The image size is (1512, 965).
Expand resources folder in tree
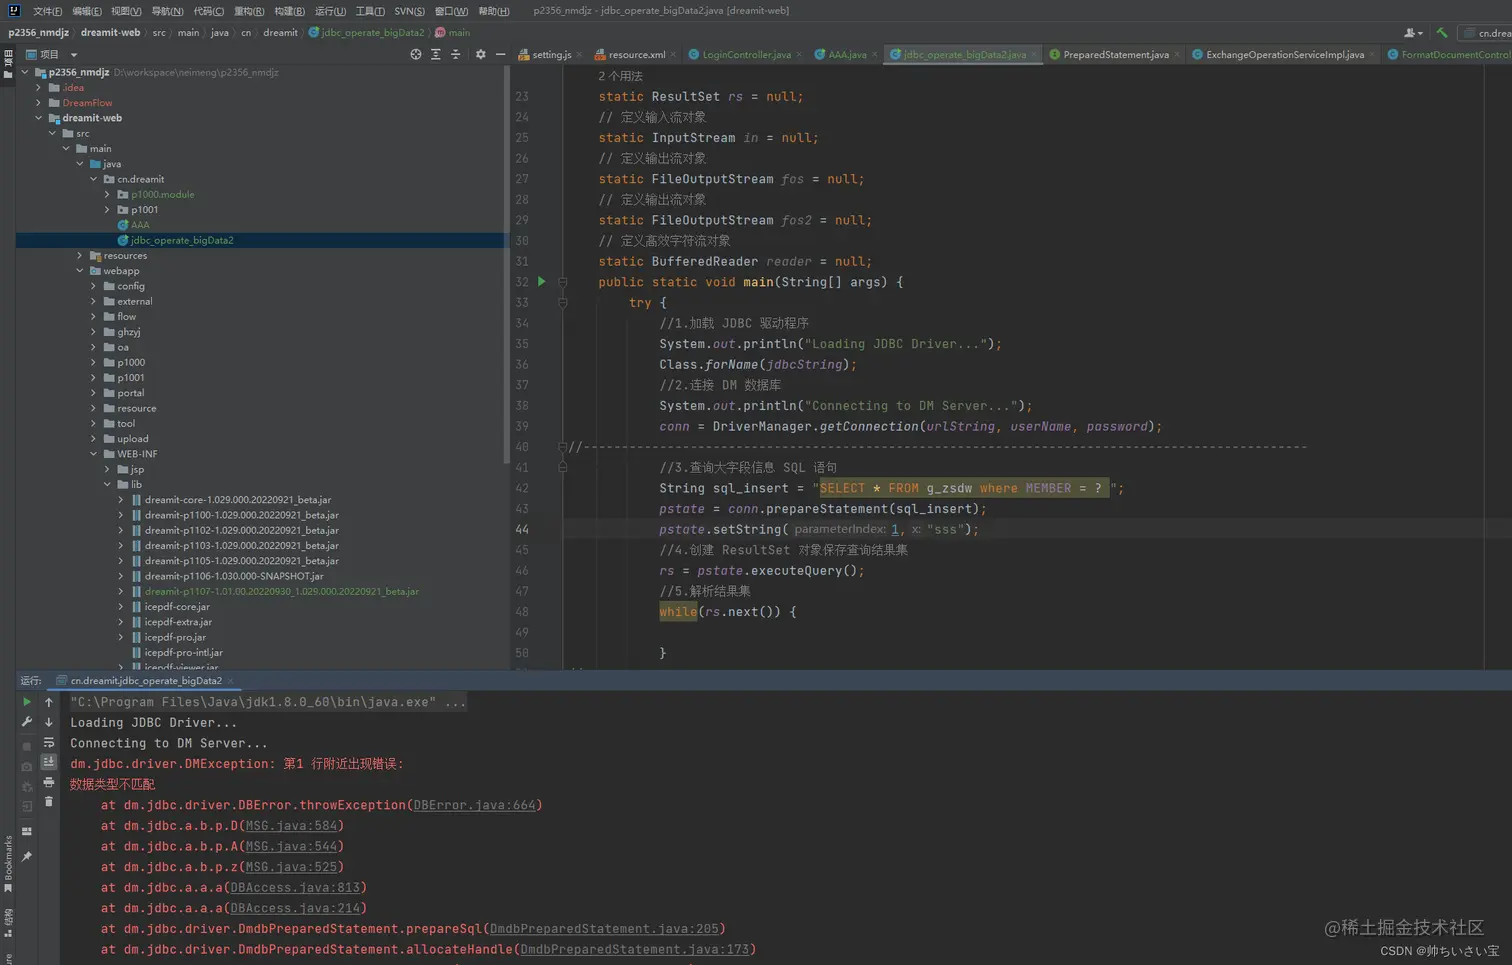80,256
